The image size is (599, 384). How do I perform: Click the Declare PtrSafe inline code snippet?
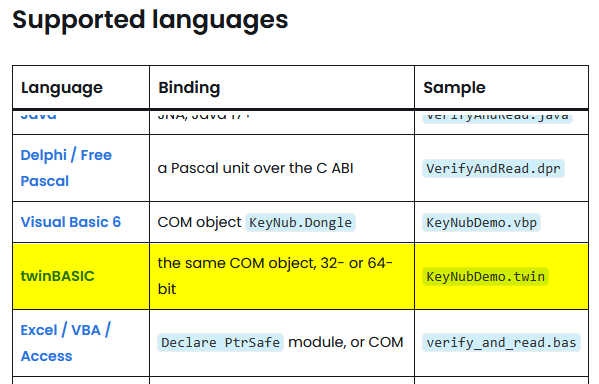(220, 342)
